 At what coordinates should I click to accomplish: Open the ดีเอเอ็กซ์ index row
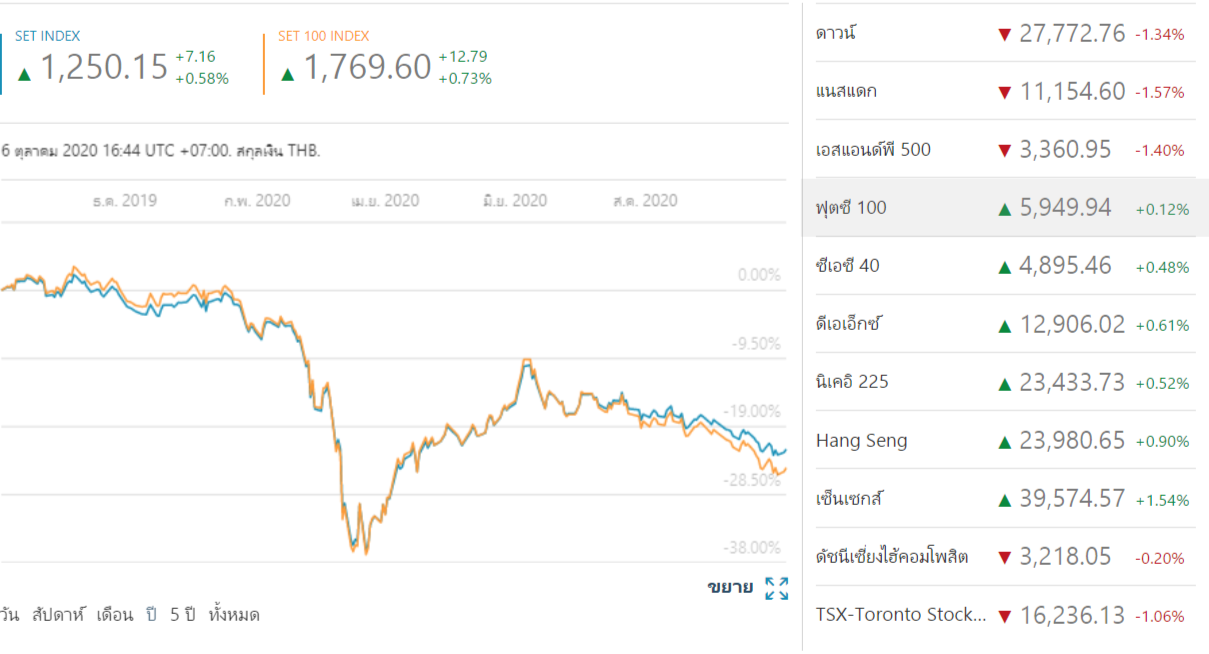(848, 324)
